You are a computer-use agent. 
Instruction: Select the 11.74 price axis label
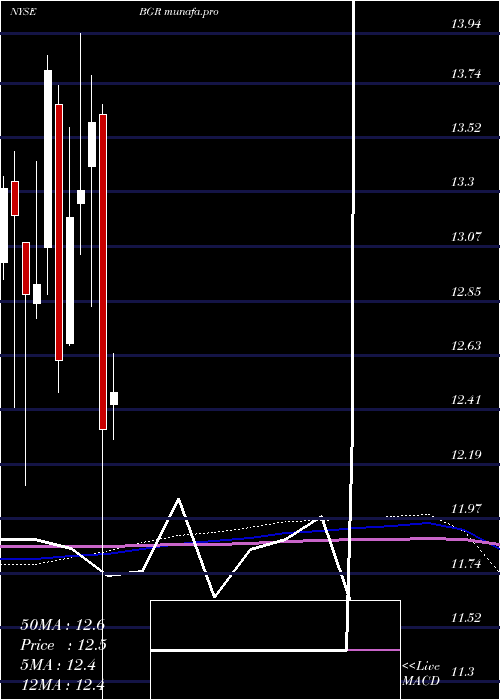pyautogui.click(x=466, y=564)
